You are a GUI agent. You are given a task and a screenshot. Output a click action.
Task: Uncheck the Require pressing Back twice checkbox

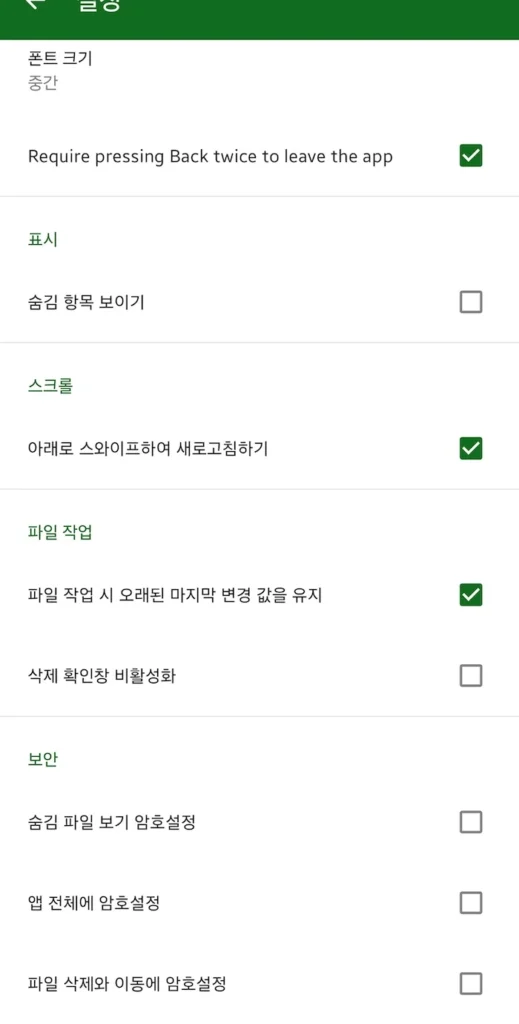(x=471, y=156)
